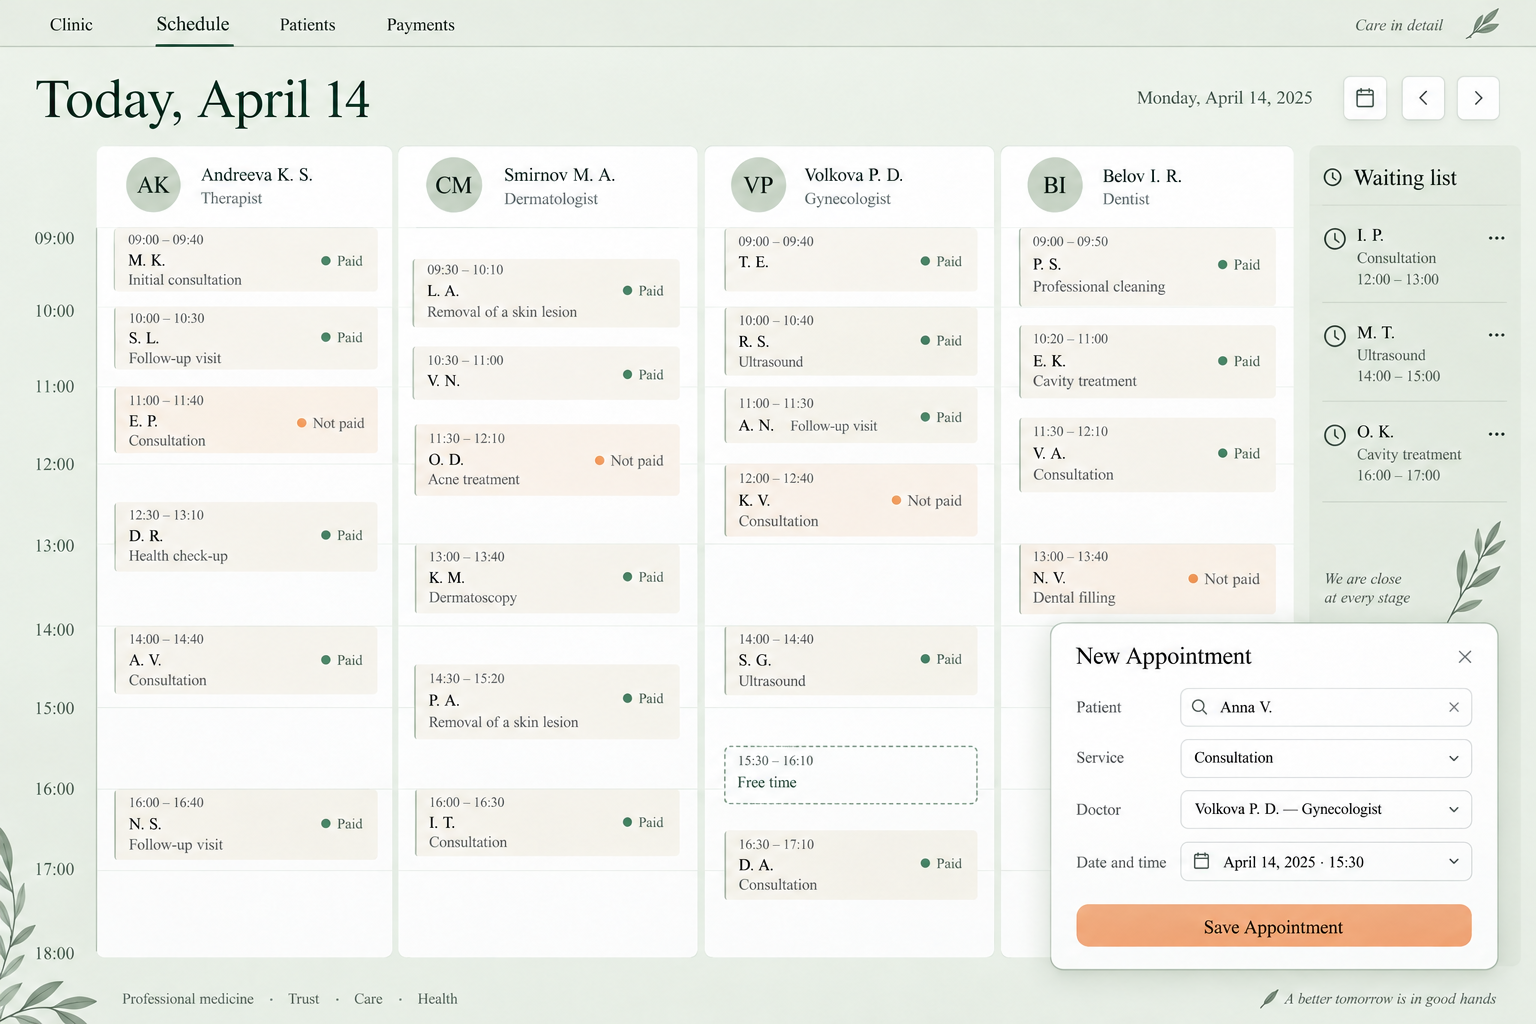Select the 15:30 Free time slot
This screenshot has width=1536, height=1024.
(x=850, y=775)
